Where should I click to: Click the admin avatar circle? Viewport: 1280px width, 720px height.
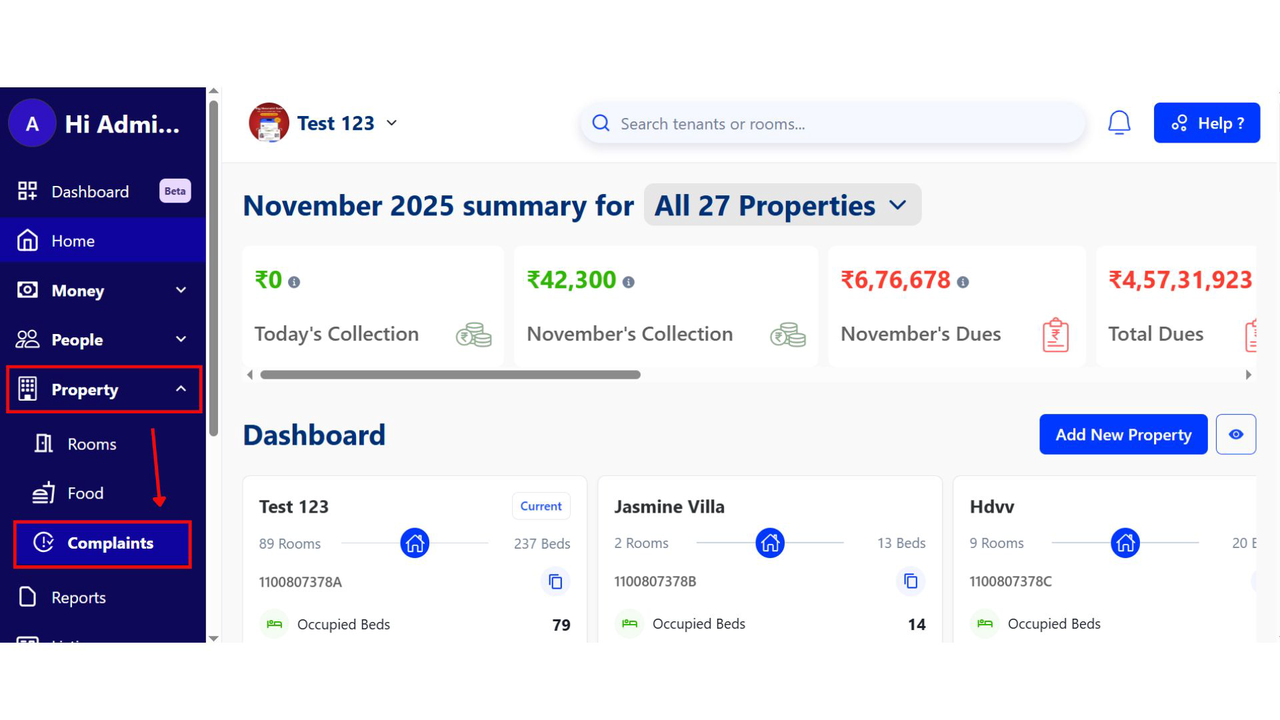tap(32, 124)
